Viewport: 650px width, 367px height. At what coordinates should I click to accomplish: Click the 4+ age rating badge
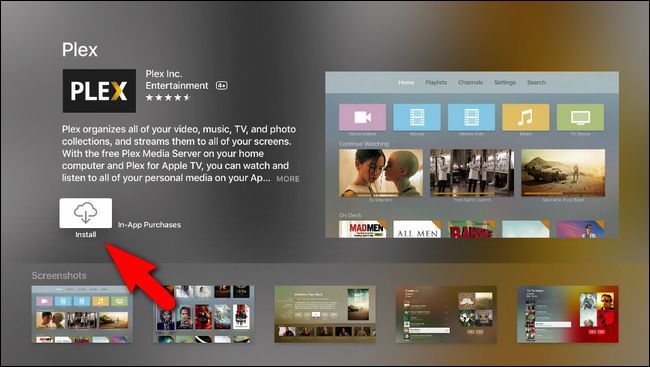pyautogui.click(x=222, y=85)
